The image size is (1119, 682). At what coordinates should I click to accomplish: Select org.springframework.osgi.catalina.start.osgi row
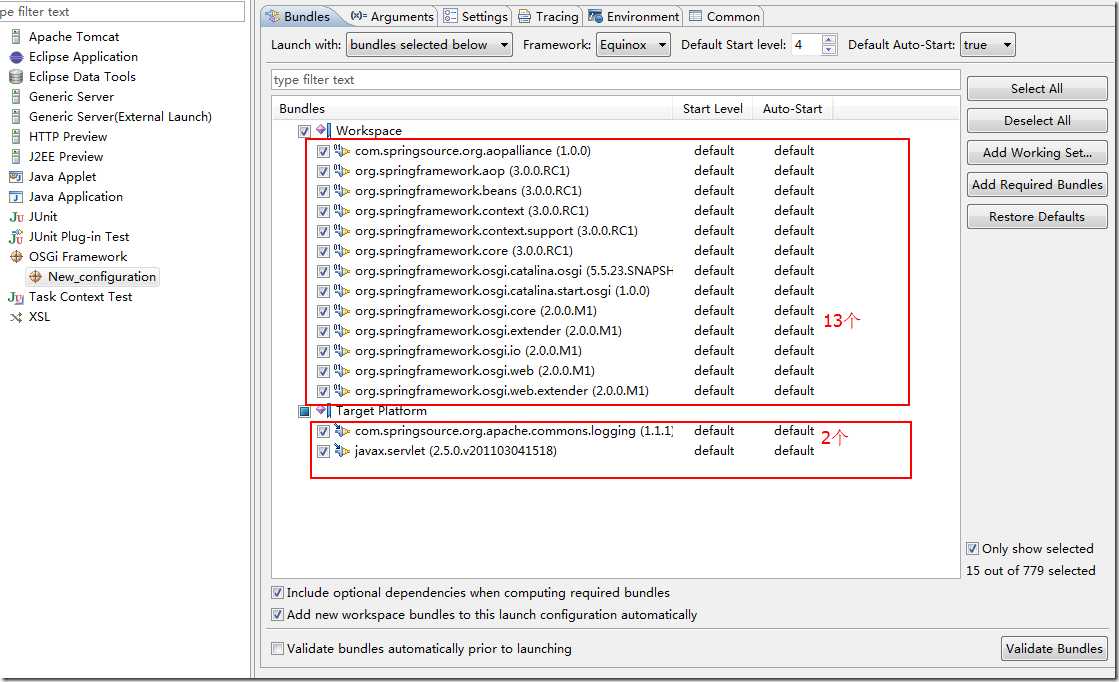coord(502,290)
